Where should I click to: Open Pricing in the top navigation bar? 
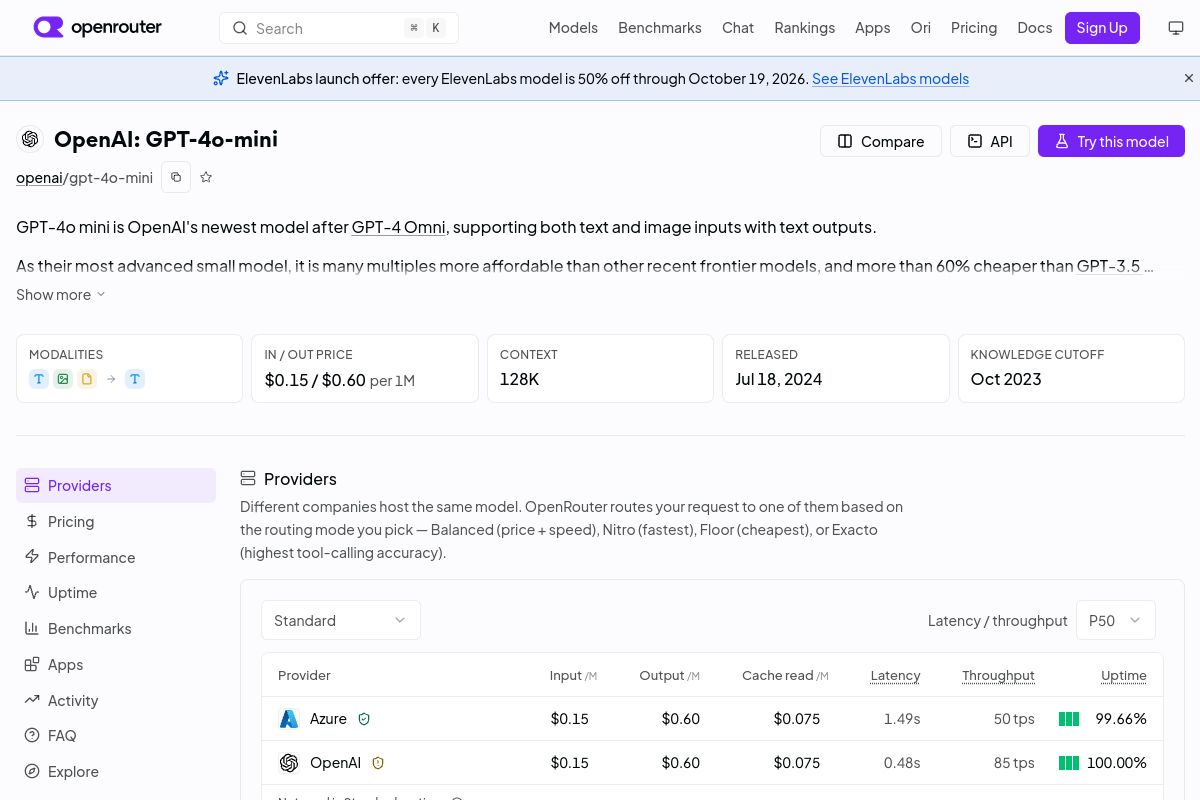pos(974,28)
